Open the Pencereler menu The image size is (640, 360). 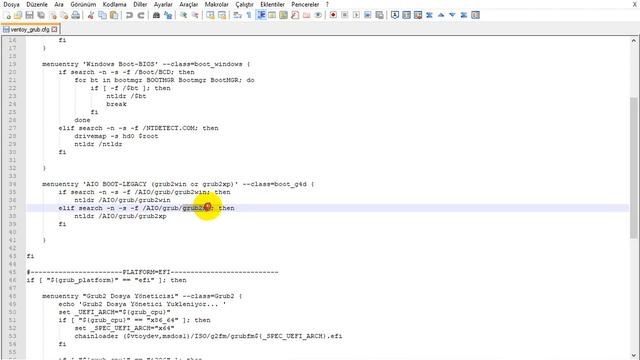305,4
